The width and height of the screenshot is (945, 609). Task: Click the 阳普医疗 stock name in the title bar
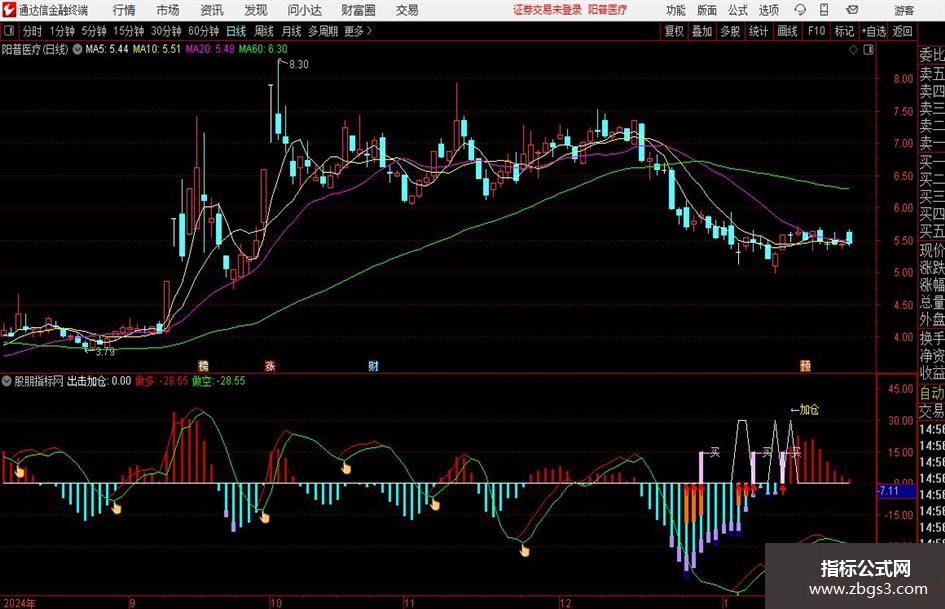[608, 10]
